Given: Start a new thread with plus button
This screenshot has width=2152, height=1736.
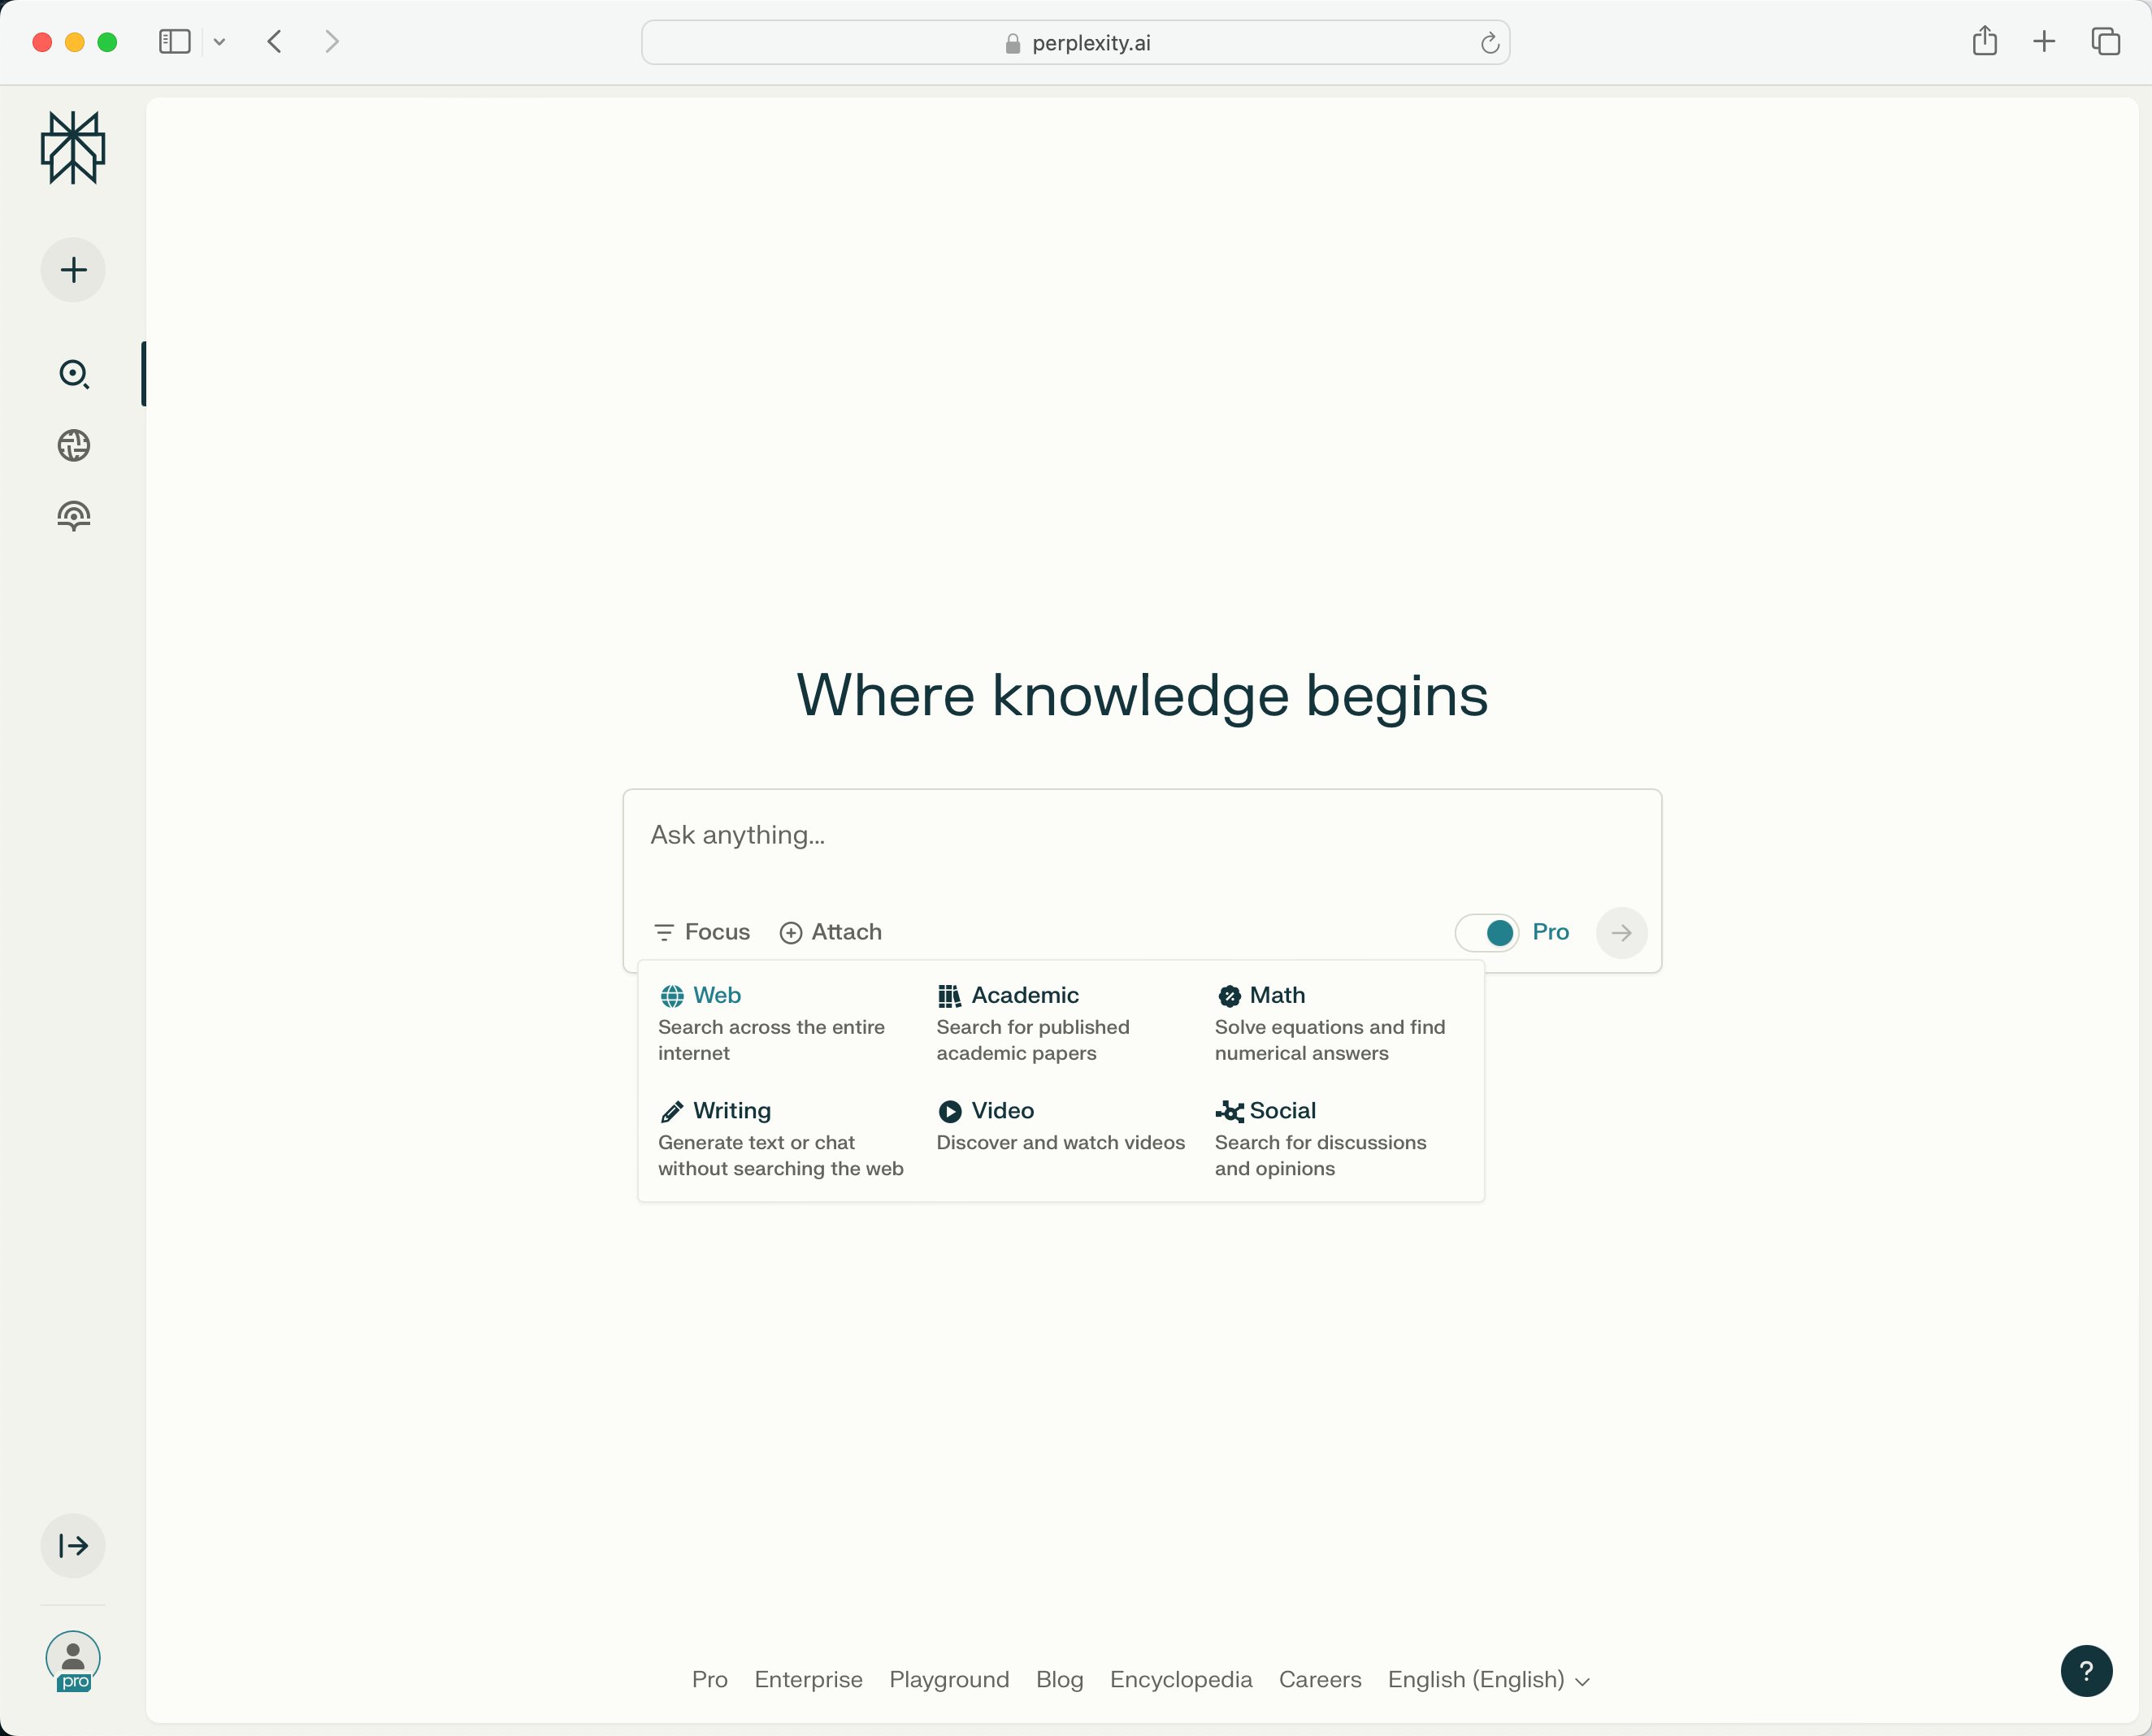Looking at the screenshot, I should [73, 270].
